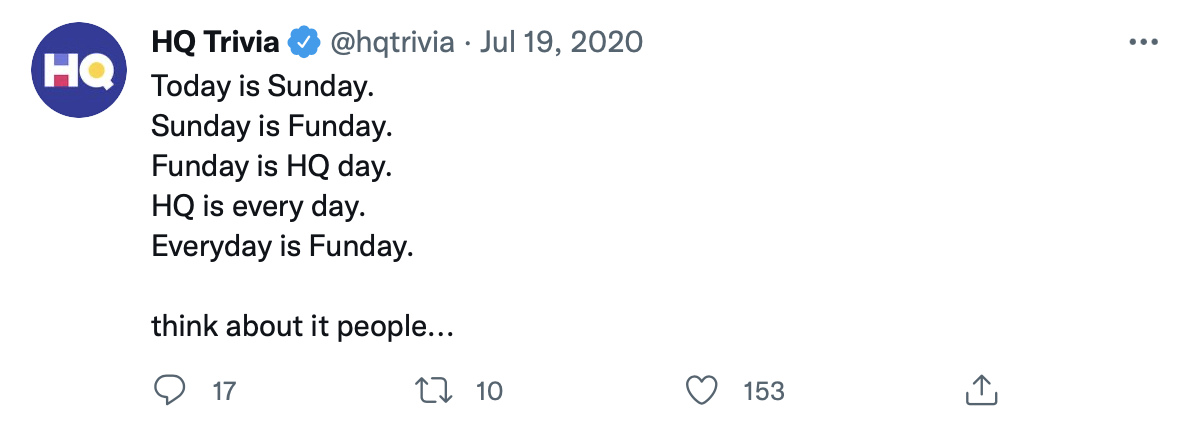Click the reply count 17
The height and width of the screenshot is (424, 1190).
point(225,391)
